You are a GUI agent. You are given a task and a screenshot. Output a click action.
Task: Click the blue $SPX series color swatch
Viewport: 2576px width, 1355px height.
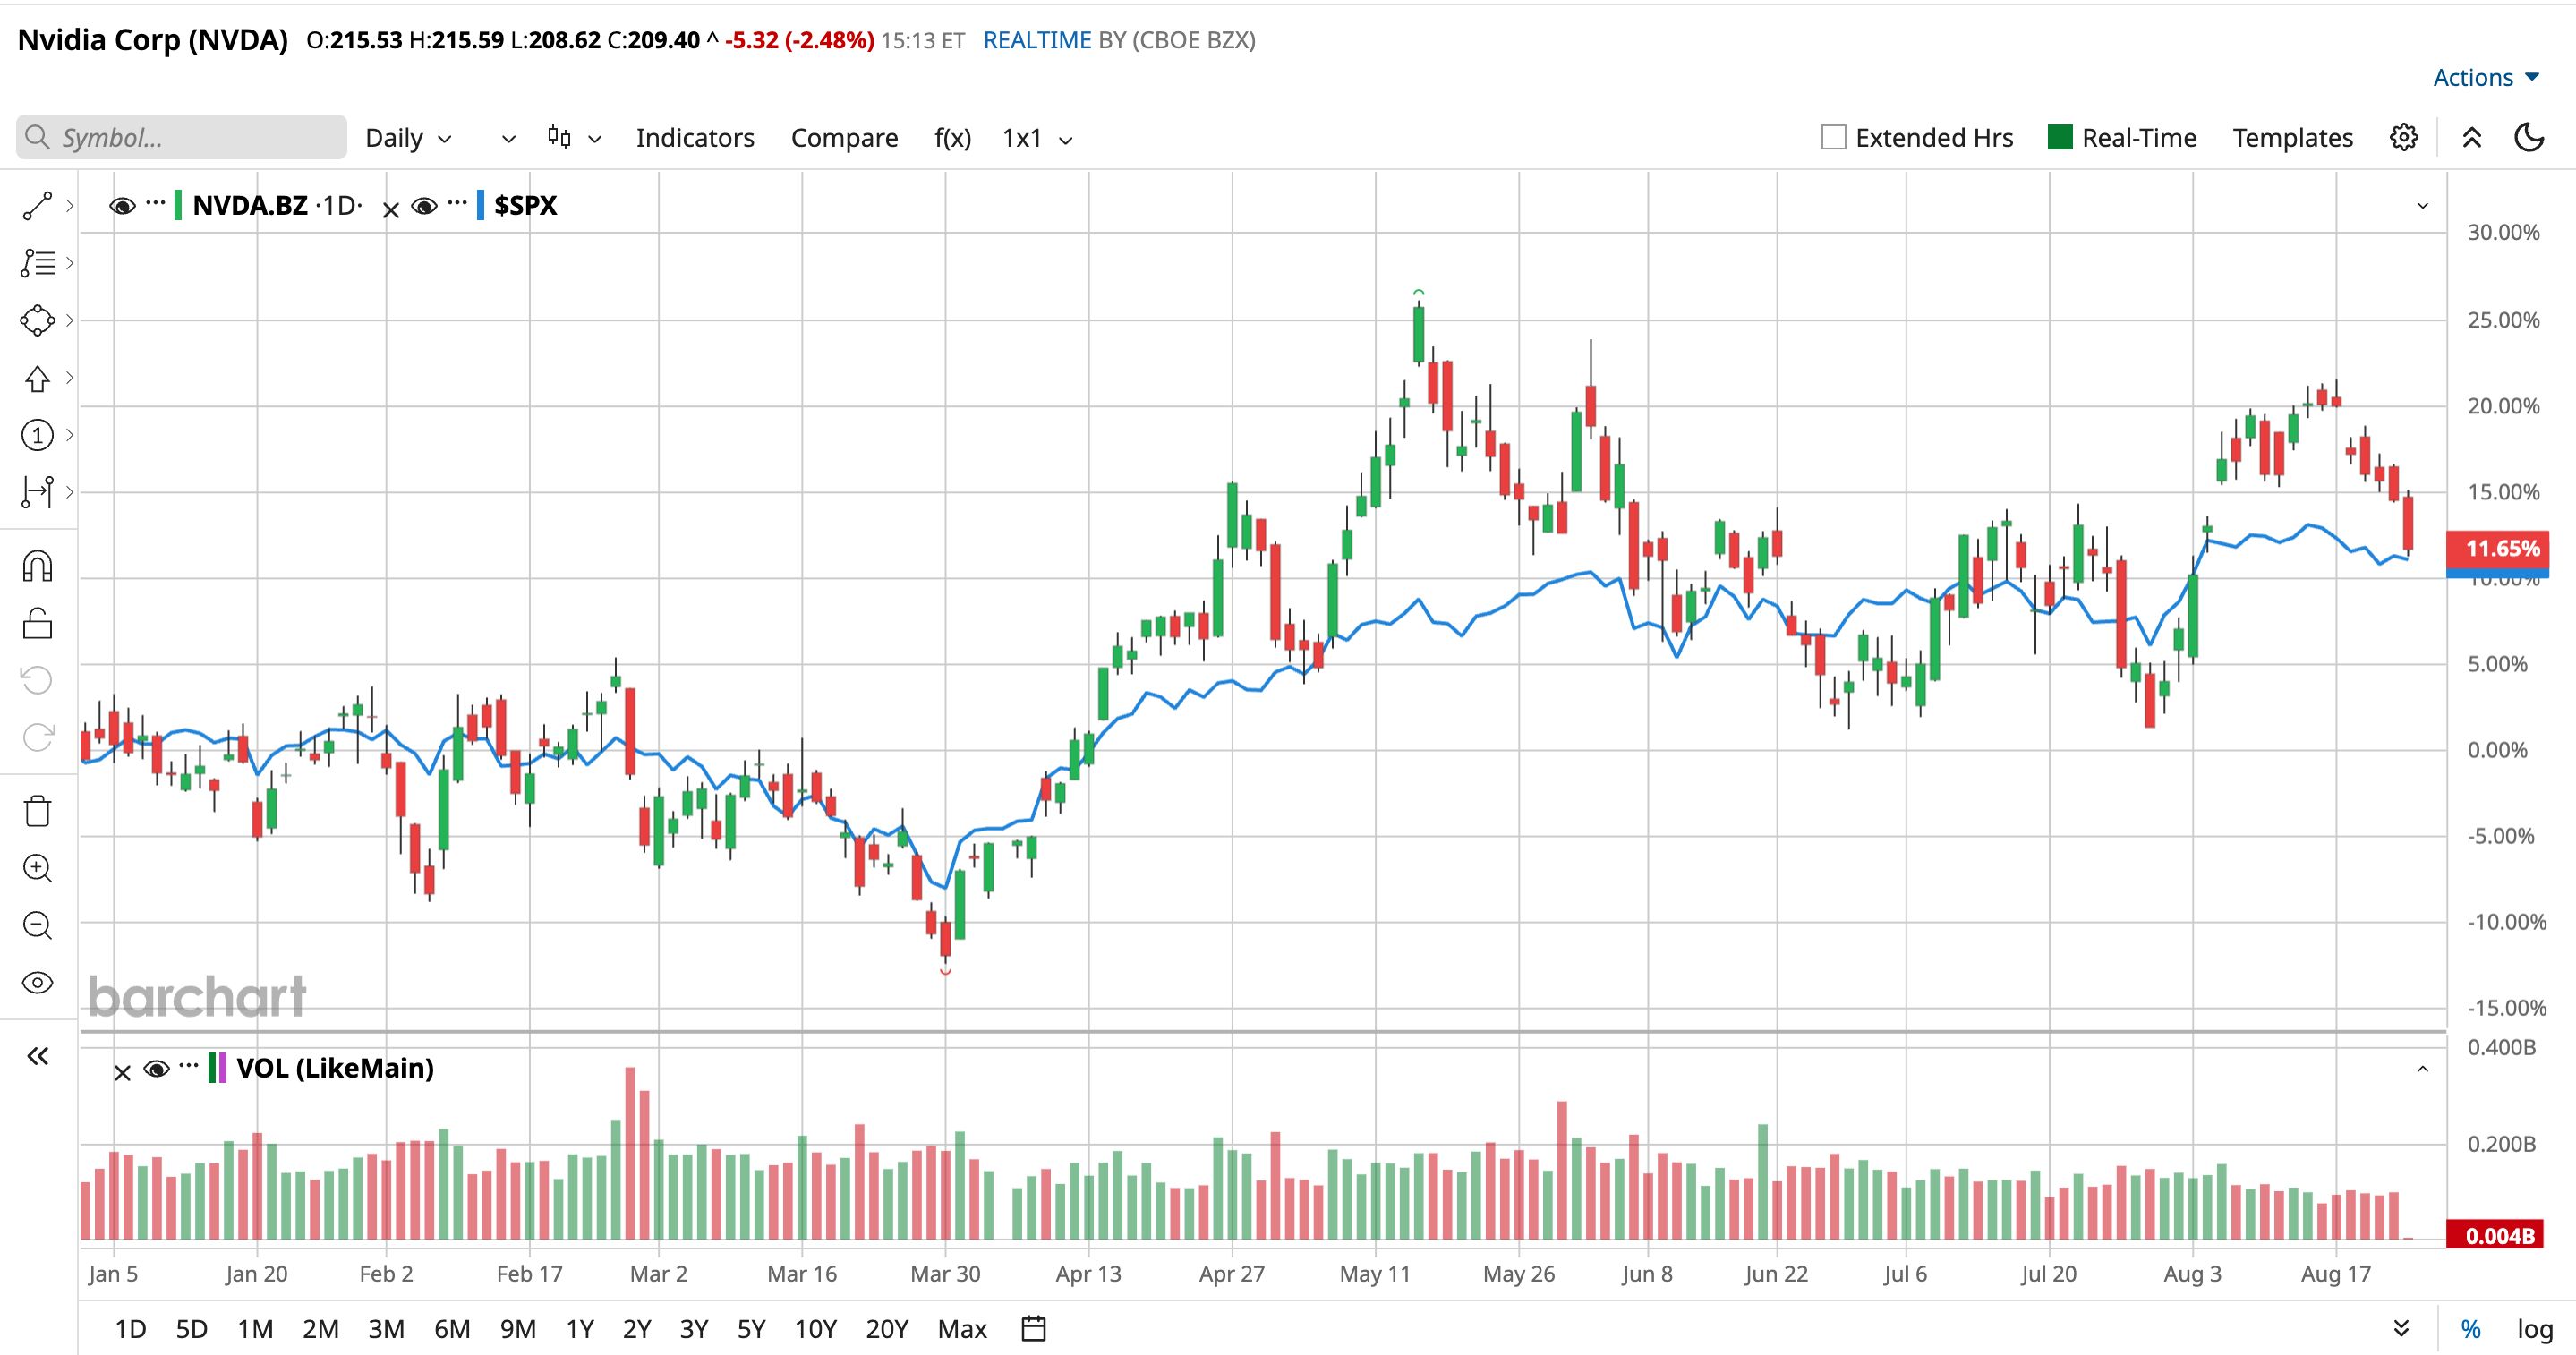click(x=481, y=206)
